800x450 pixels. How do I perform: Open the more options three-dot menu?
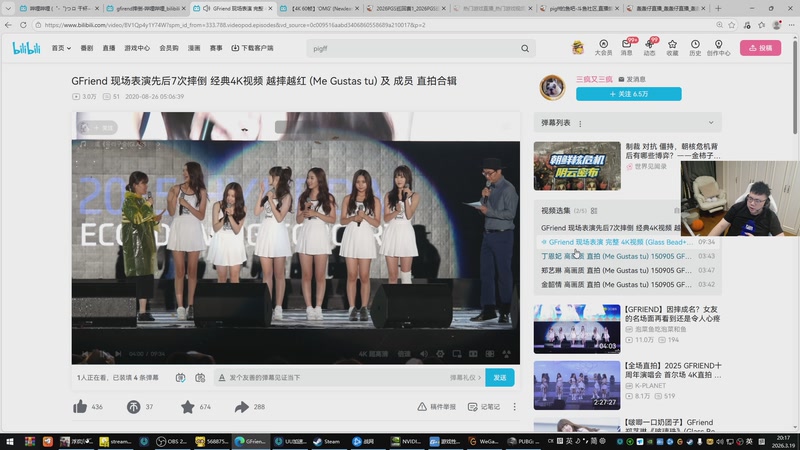pyautogui.click(x=514, y=407)
